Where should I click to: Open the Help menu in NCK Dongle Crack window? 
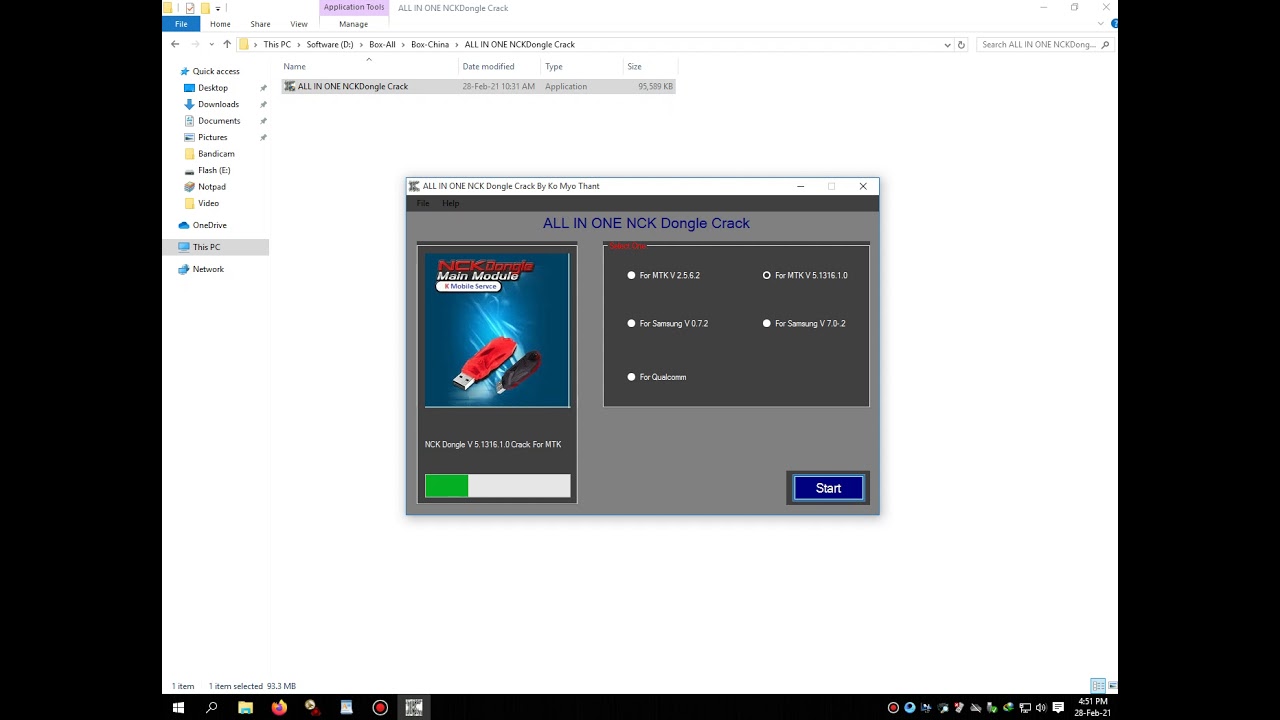point(451,203)
